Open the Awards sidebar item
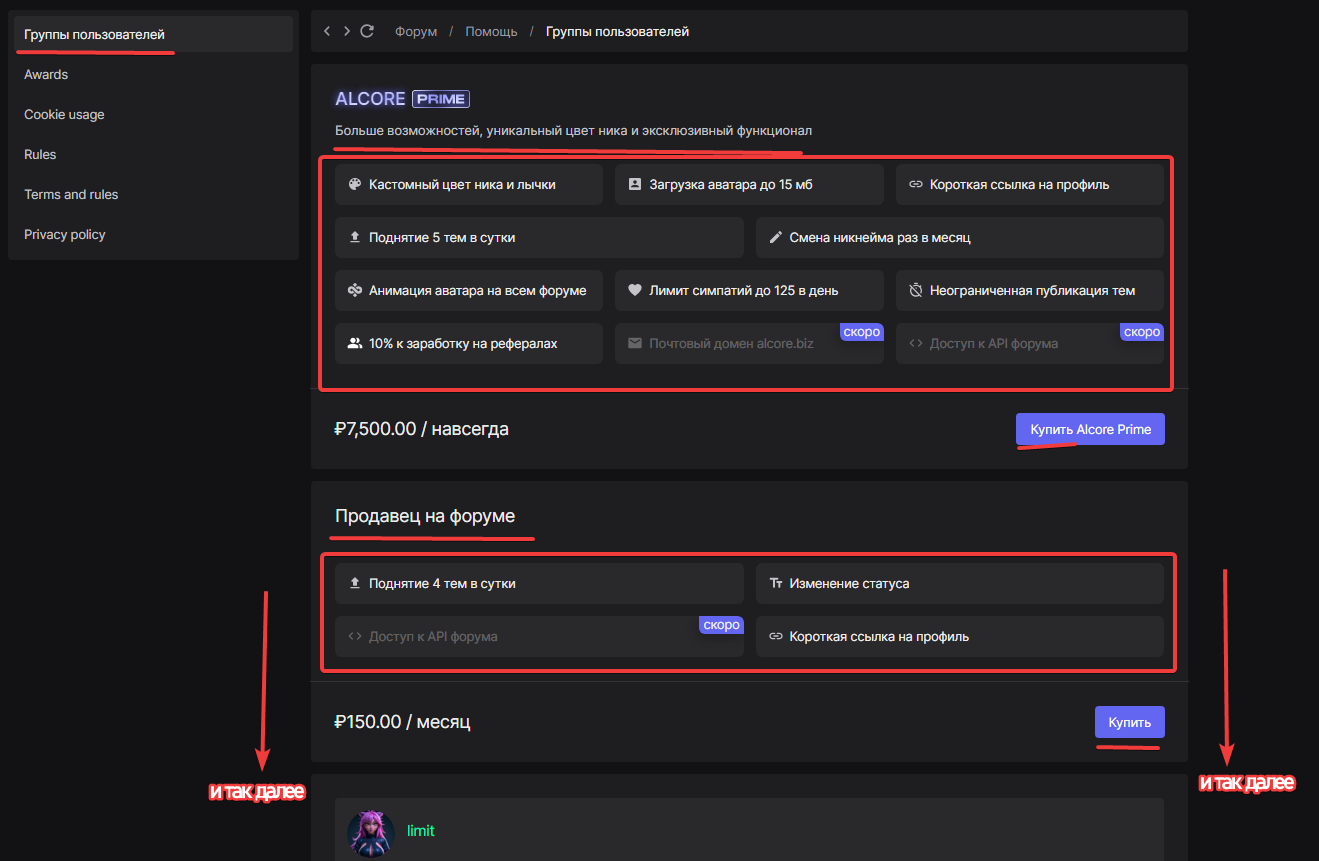 pyautogui.click(x=46, y=75)
